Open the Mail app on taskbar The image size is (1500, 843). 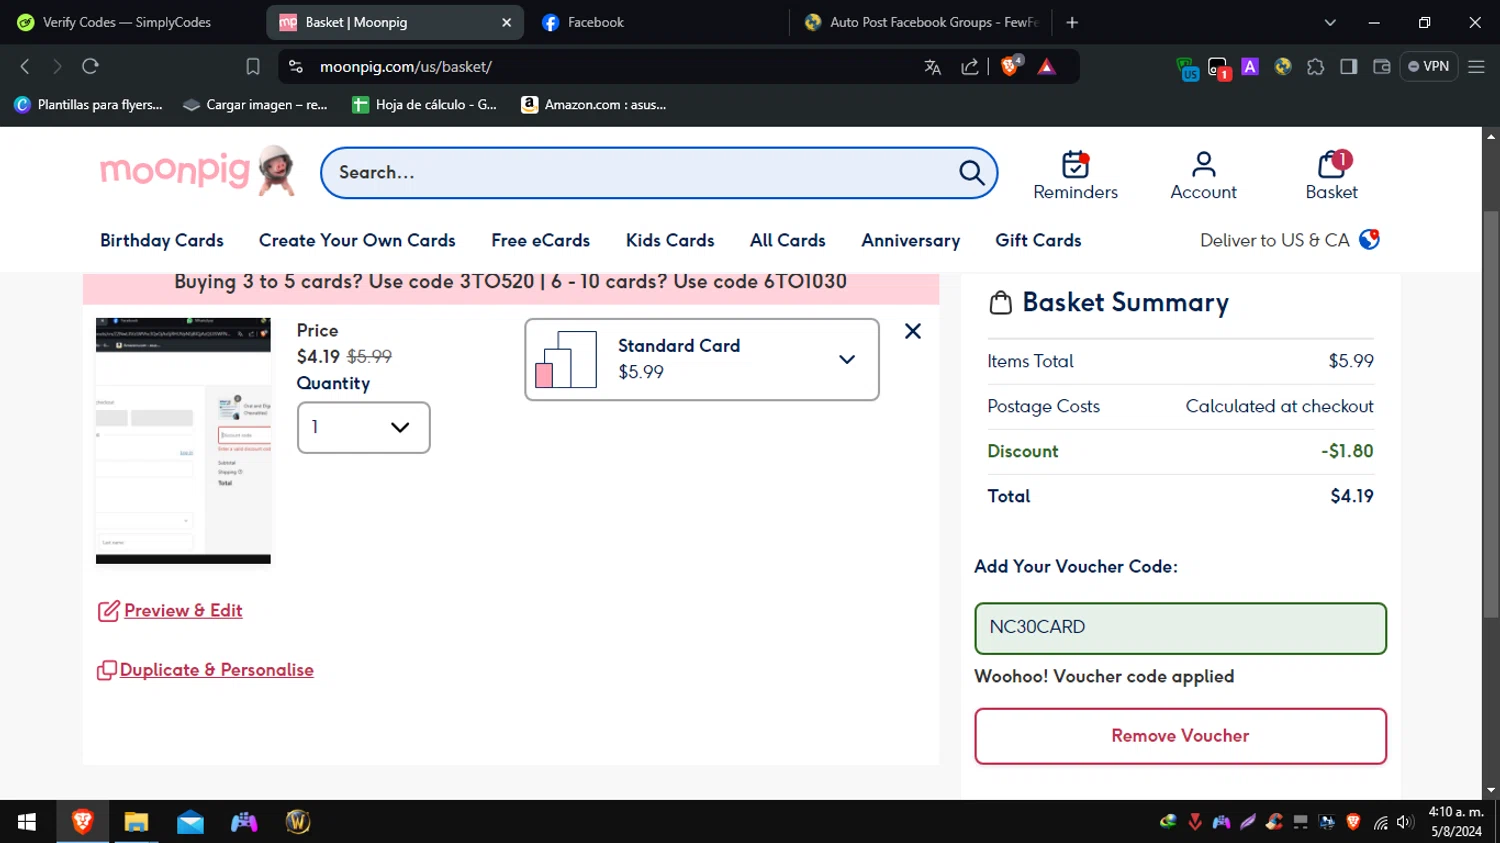click(x=190, y=822)
